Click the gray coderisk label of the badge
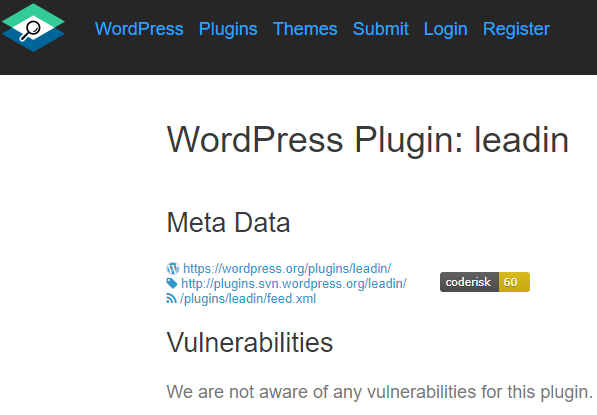The height and width of the screenshot is (415, 597). tap(469, 282)
